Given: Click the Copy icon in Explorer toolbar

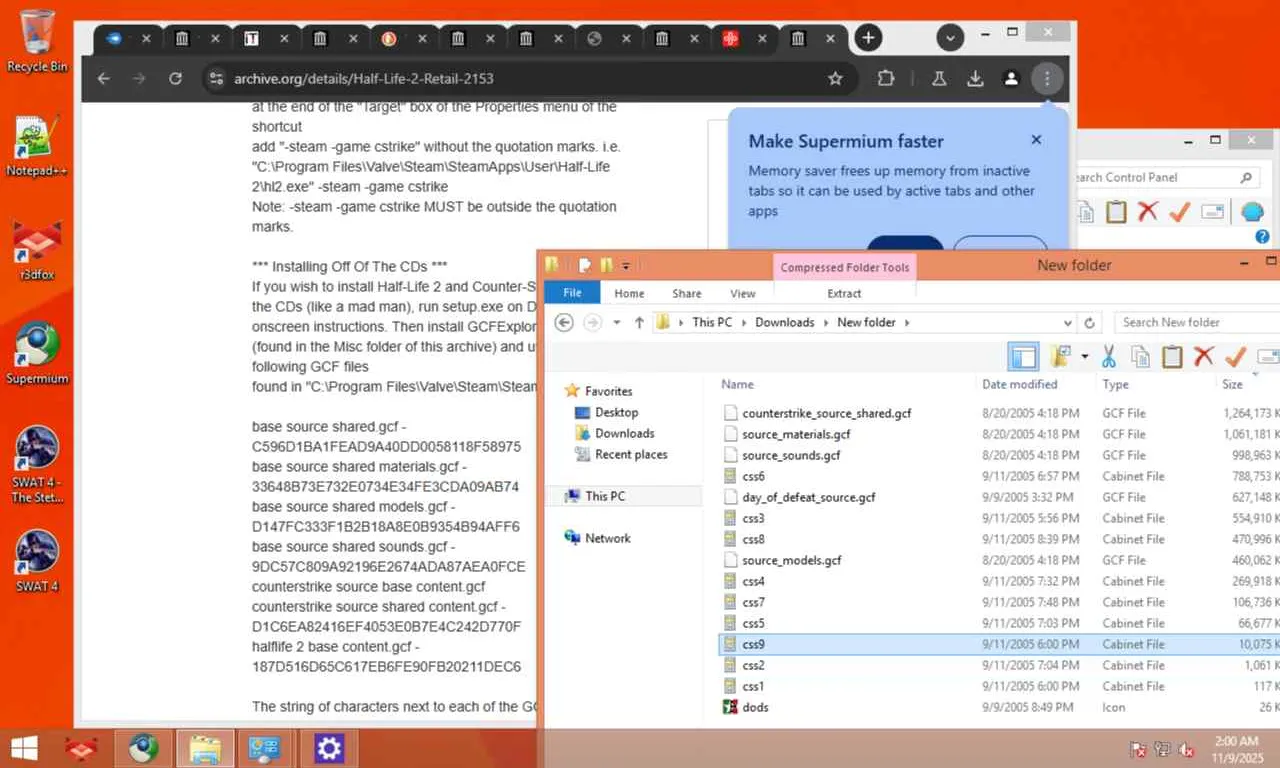Looking at the screenshot, I should pyautogui.click(x=1140, y=356).
